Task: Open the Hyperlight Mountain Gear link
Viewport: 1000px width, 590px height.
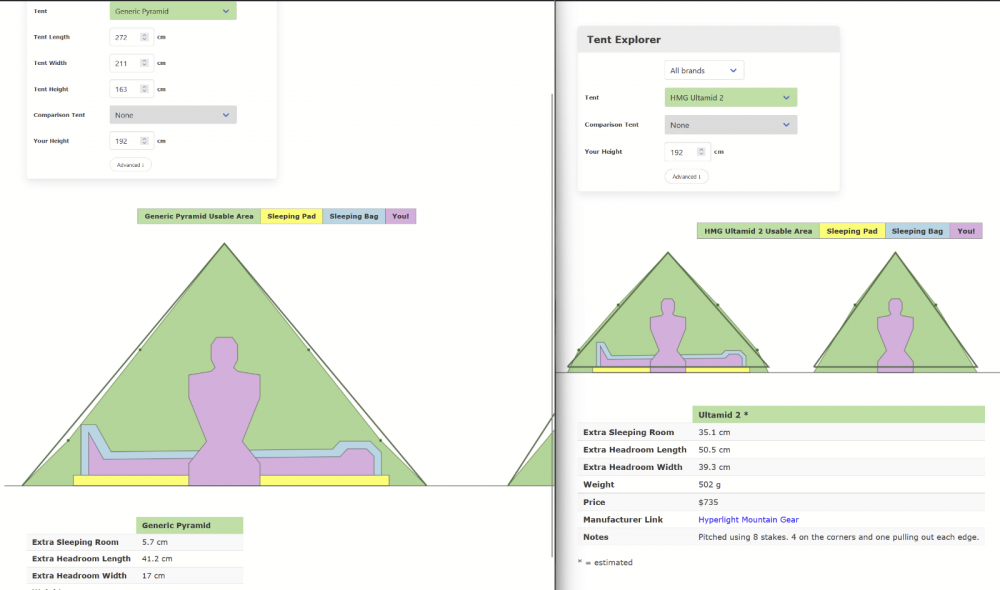Action: [748, 519]
